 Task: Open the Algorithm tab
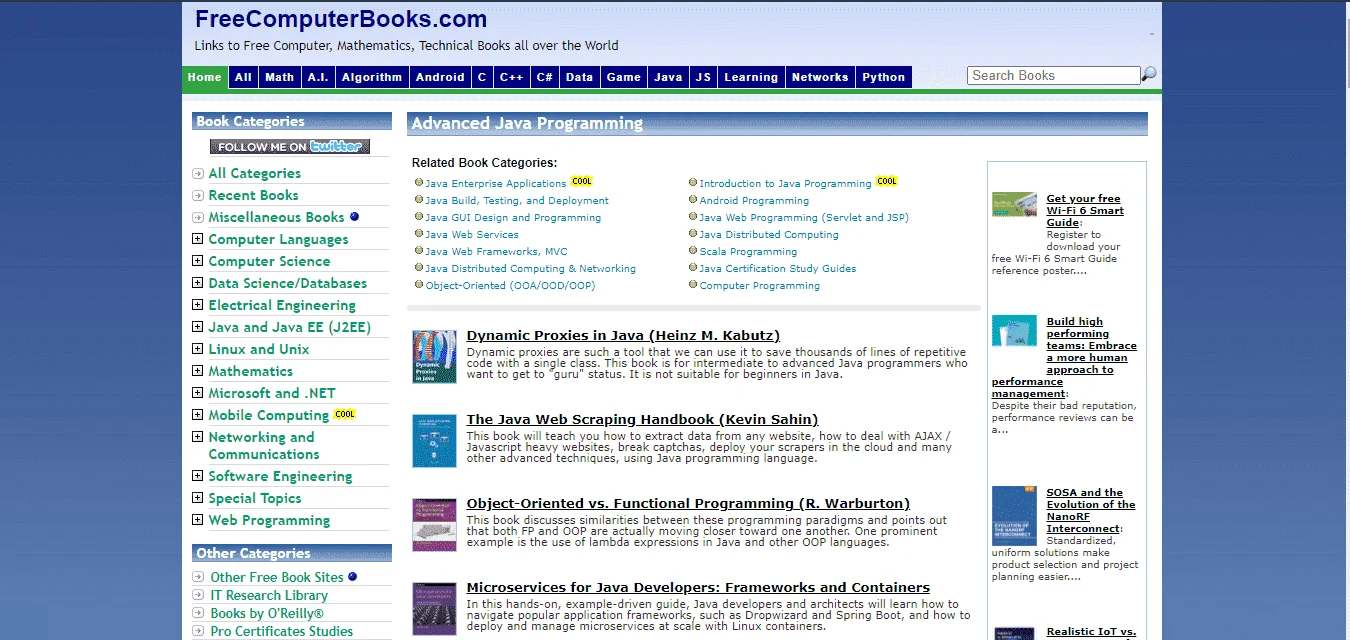(372, 77)
